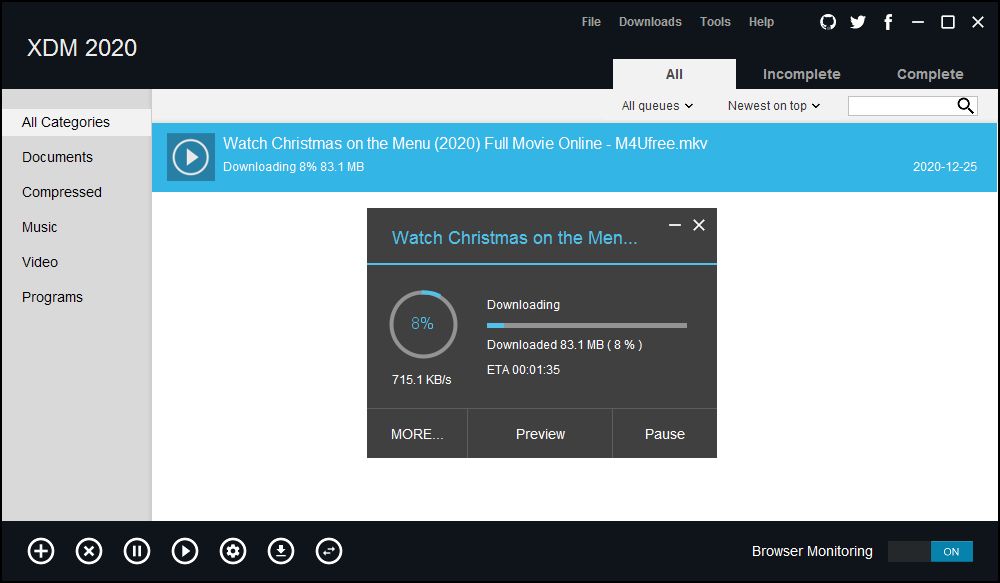Image resolution: width=1000 pixels, height=583 pixels.
Task: Open the Newest on top sort dropdown
Action: tap(774, 106)
